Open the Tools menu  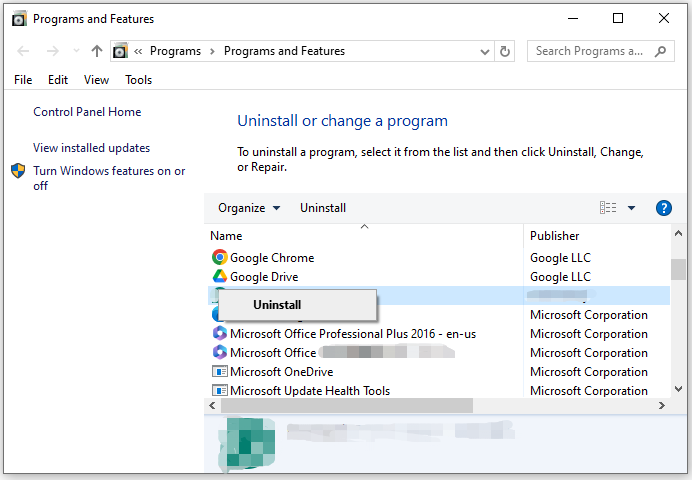(x=139, y=80)
